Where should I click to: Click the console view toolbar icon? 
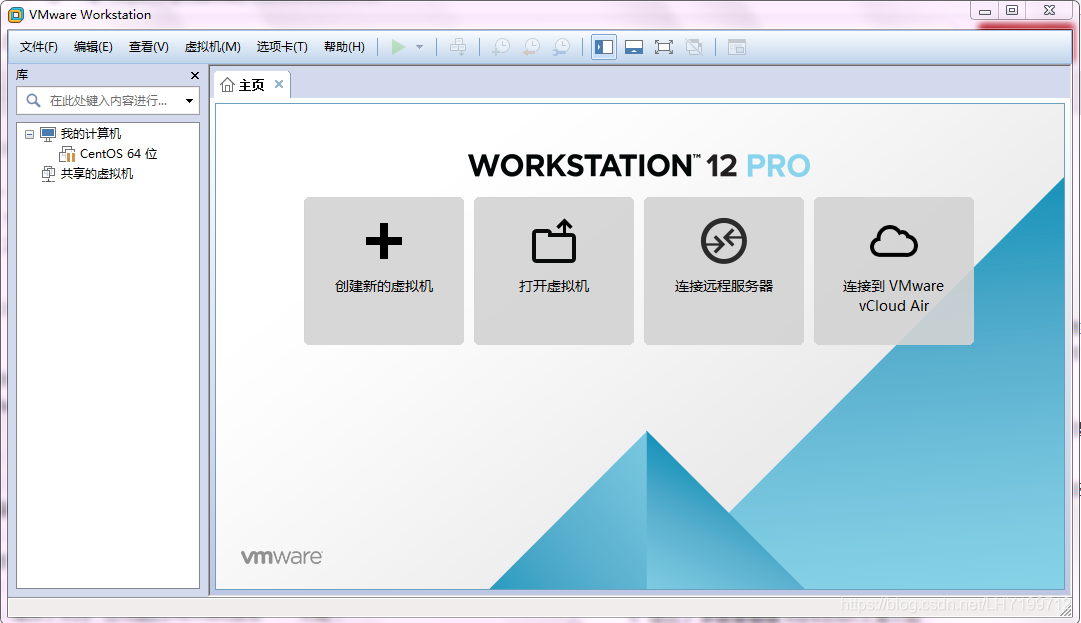click(x=737, y=47)
